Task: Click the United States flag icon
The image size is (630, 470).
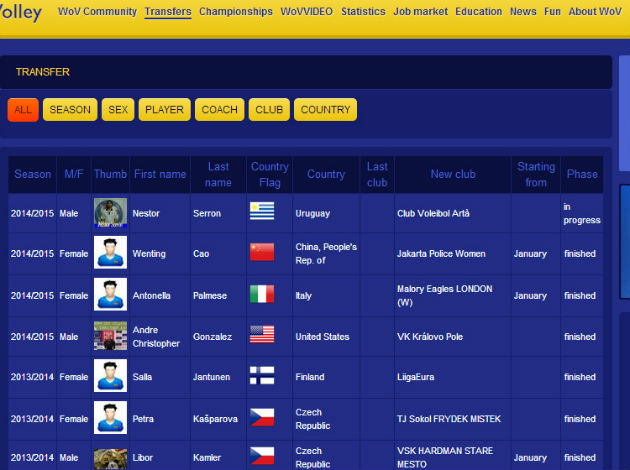Action: pos(261,335)
